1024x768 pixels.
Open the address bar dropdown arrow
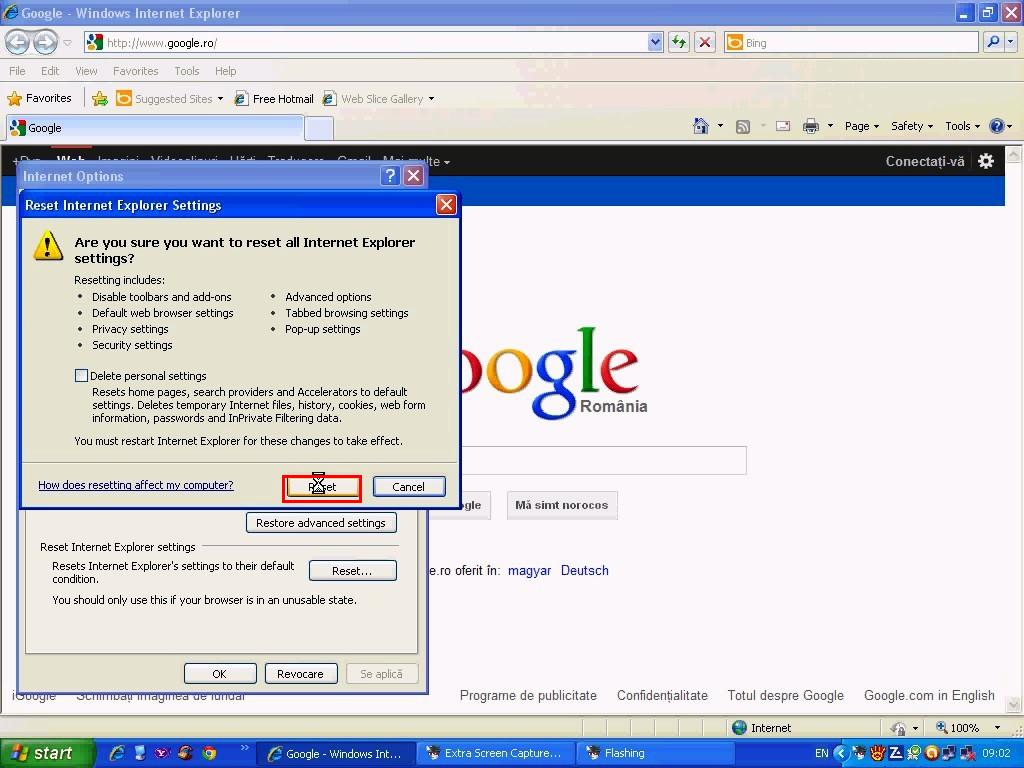click(655, 42)
